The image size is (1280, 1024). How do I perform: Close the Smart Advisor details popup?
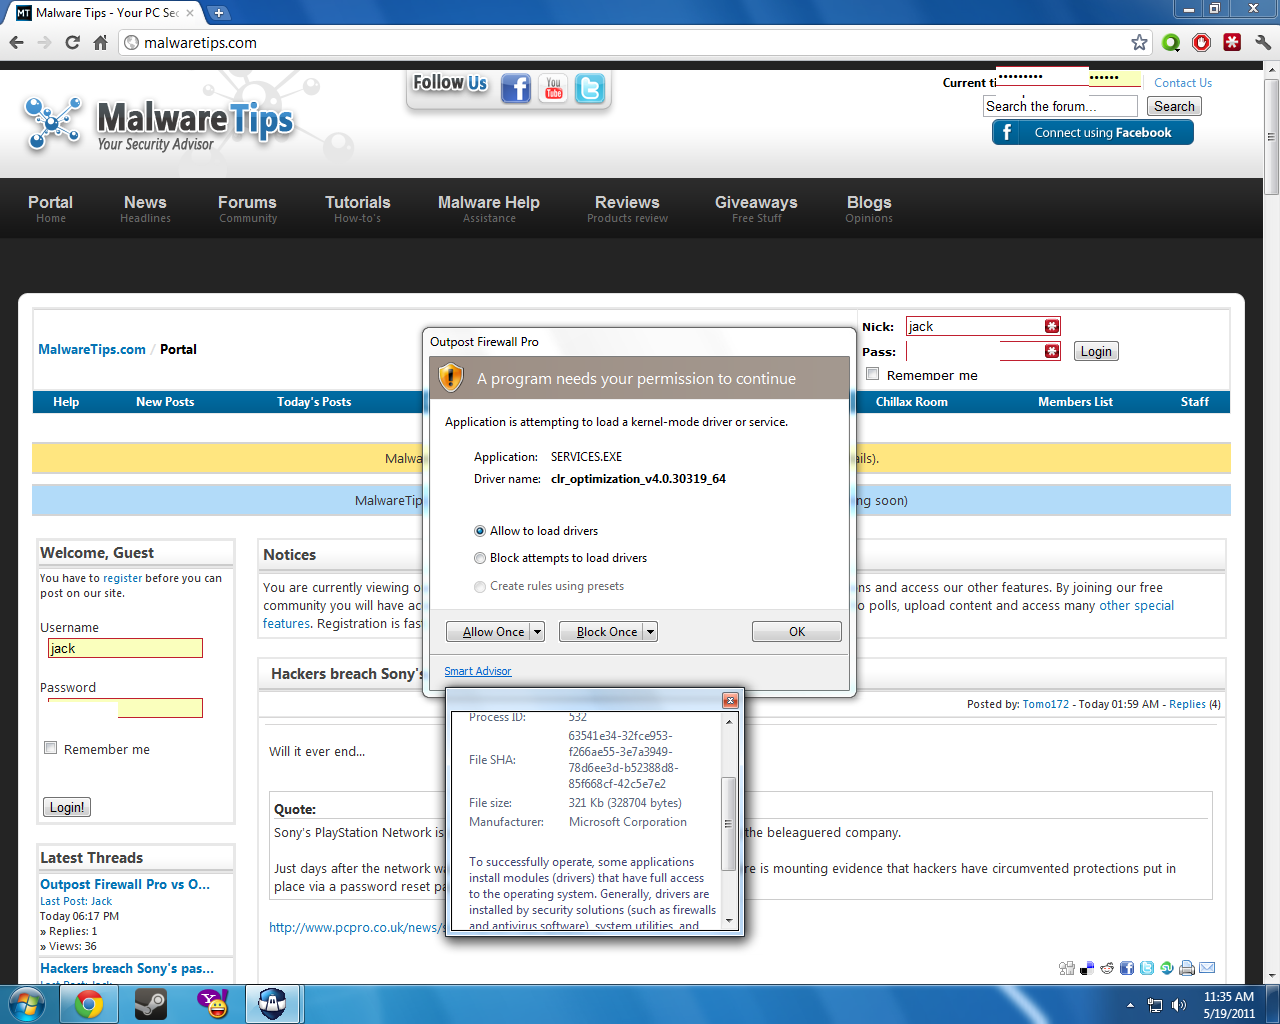[730, 700]
